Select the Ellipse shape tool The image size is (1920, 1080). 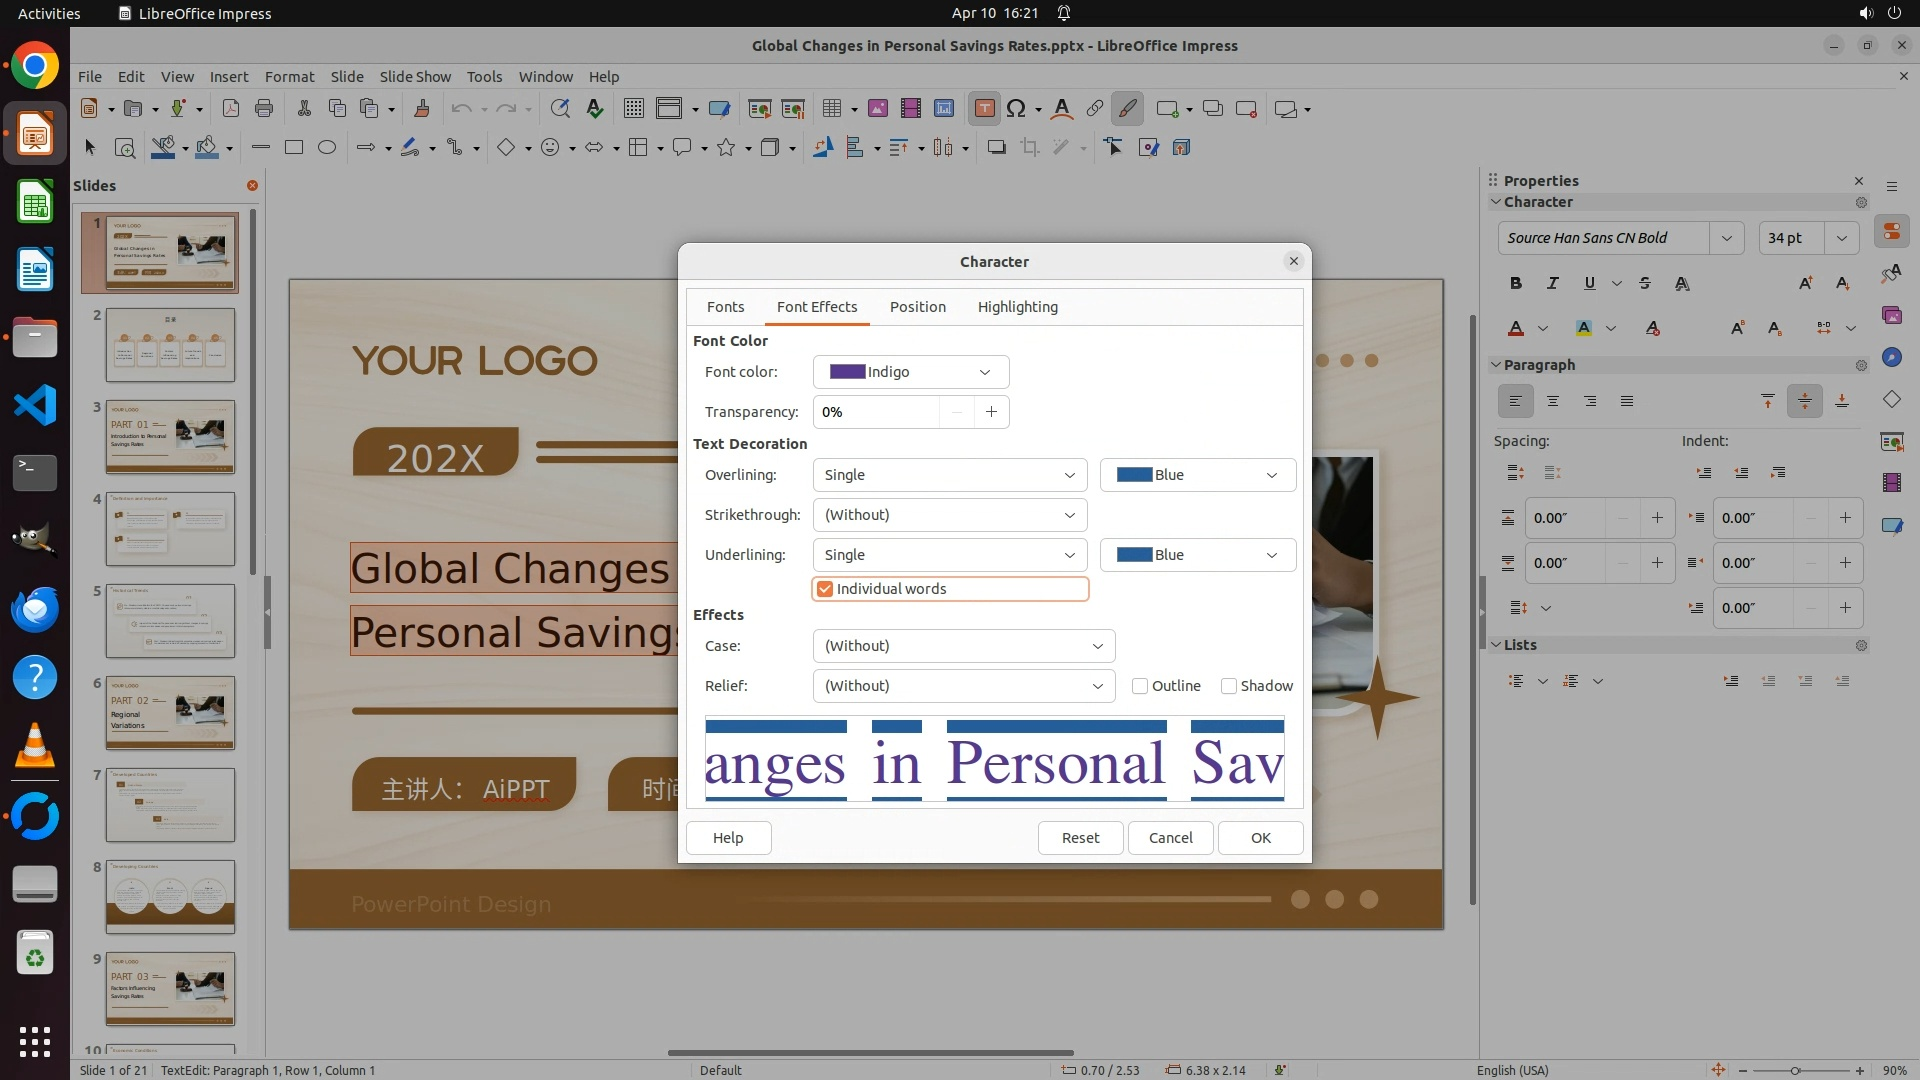coord(327,147)
